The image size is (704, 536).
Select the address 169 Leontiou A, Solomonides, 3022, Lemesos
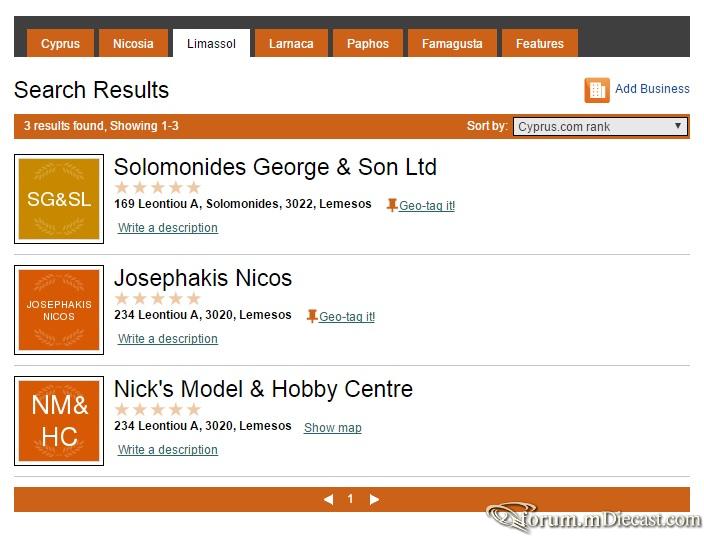pyautogui.click(x=243, y=204)
